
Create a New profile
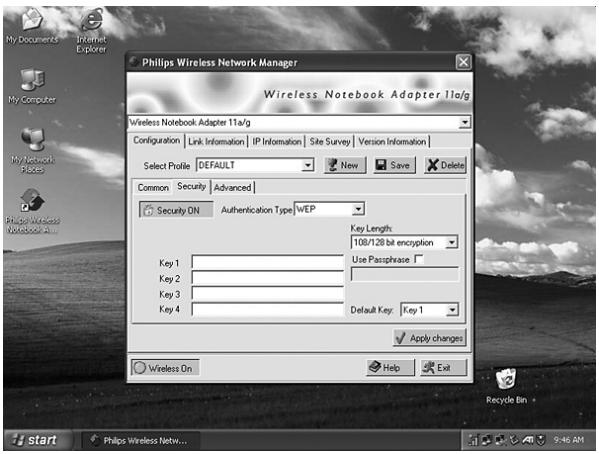click(345, 165)
